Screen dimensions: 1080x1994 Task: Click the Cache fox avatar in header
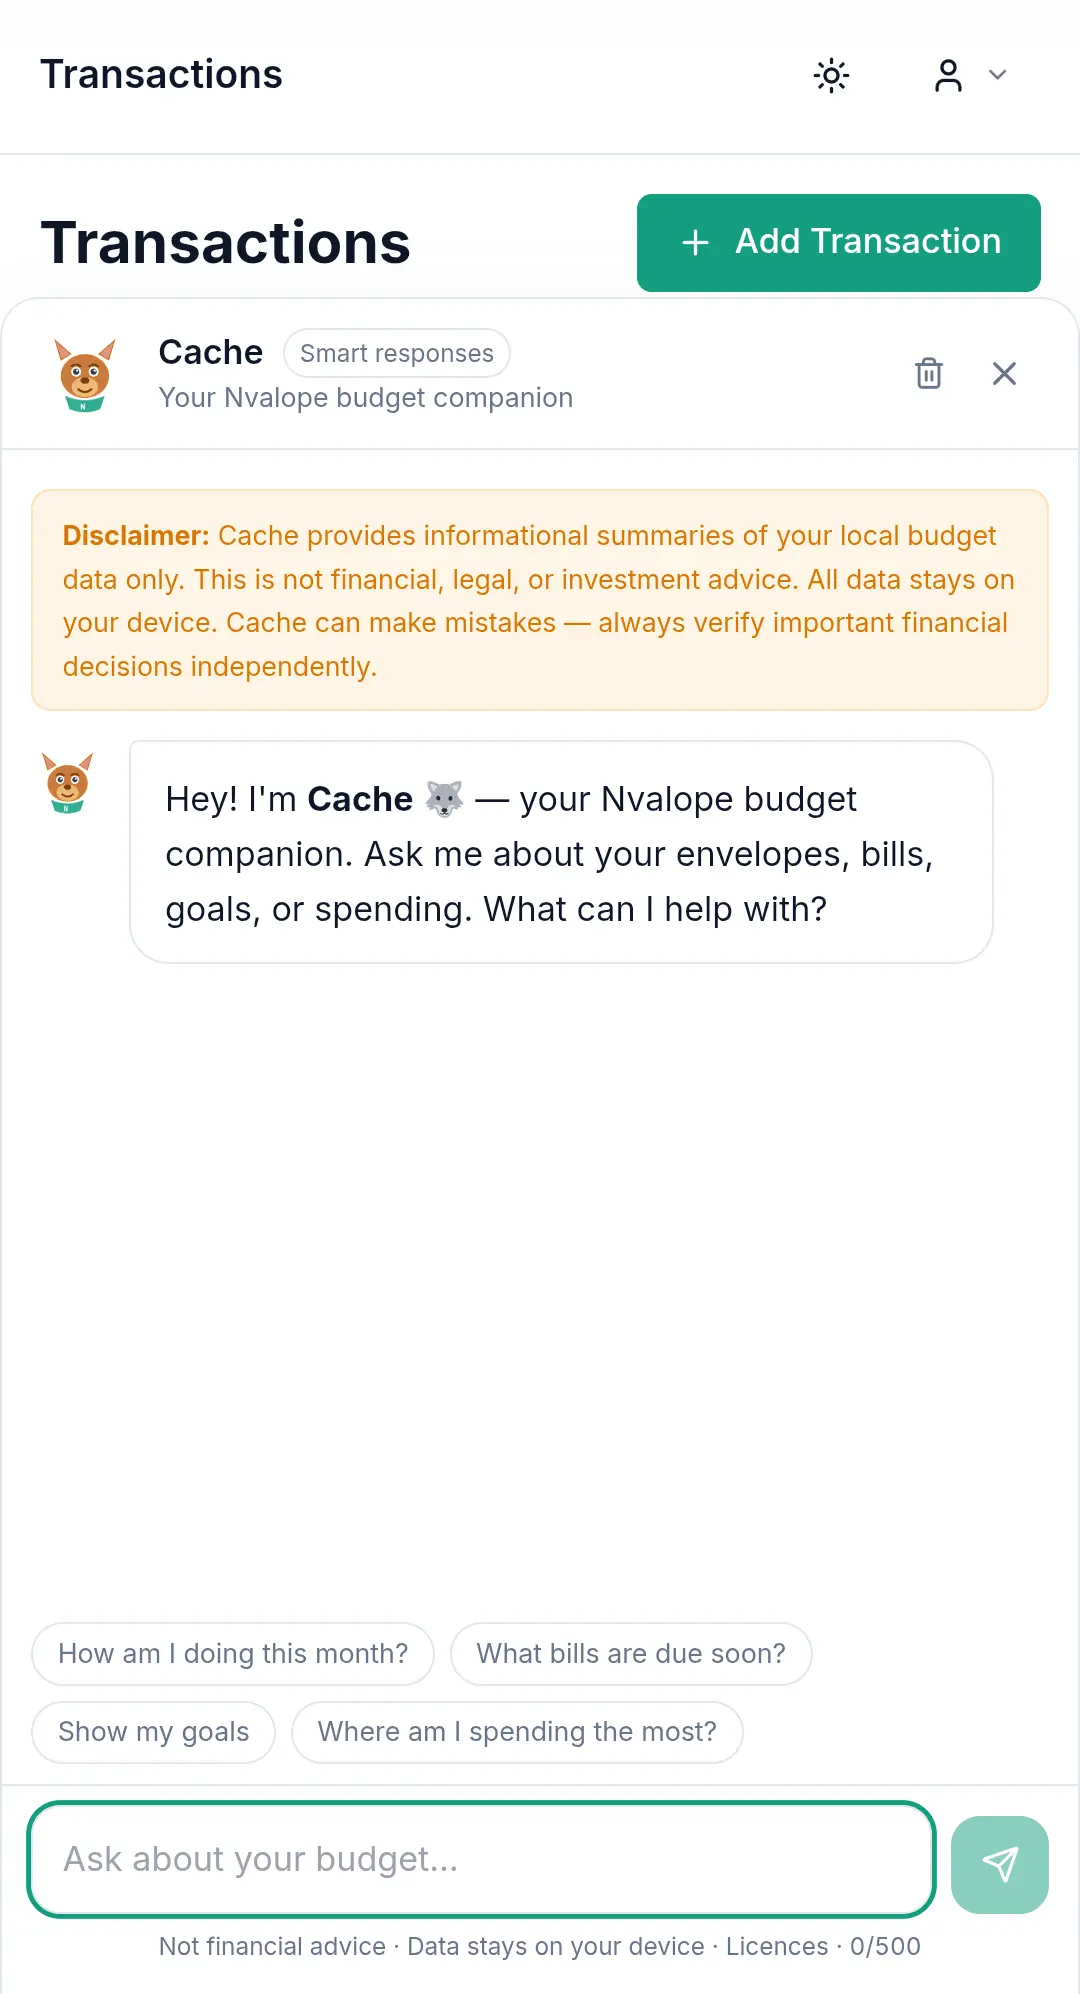coord(85,375)
